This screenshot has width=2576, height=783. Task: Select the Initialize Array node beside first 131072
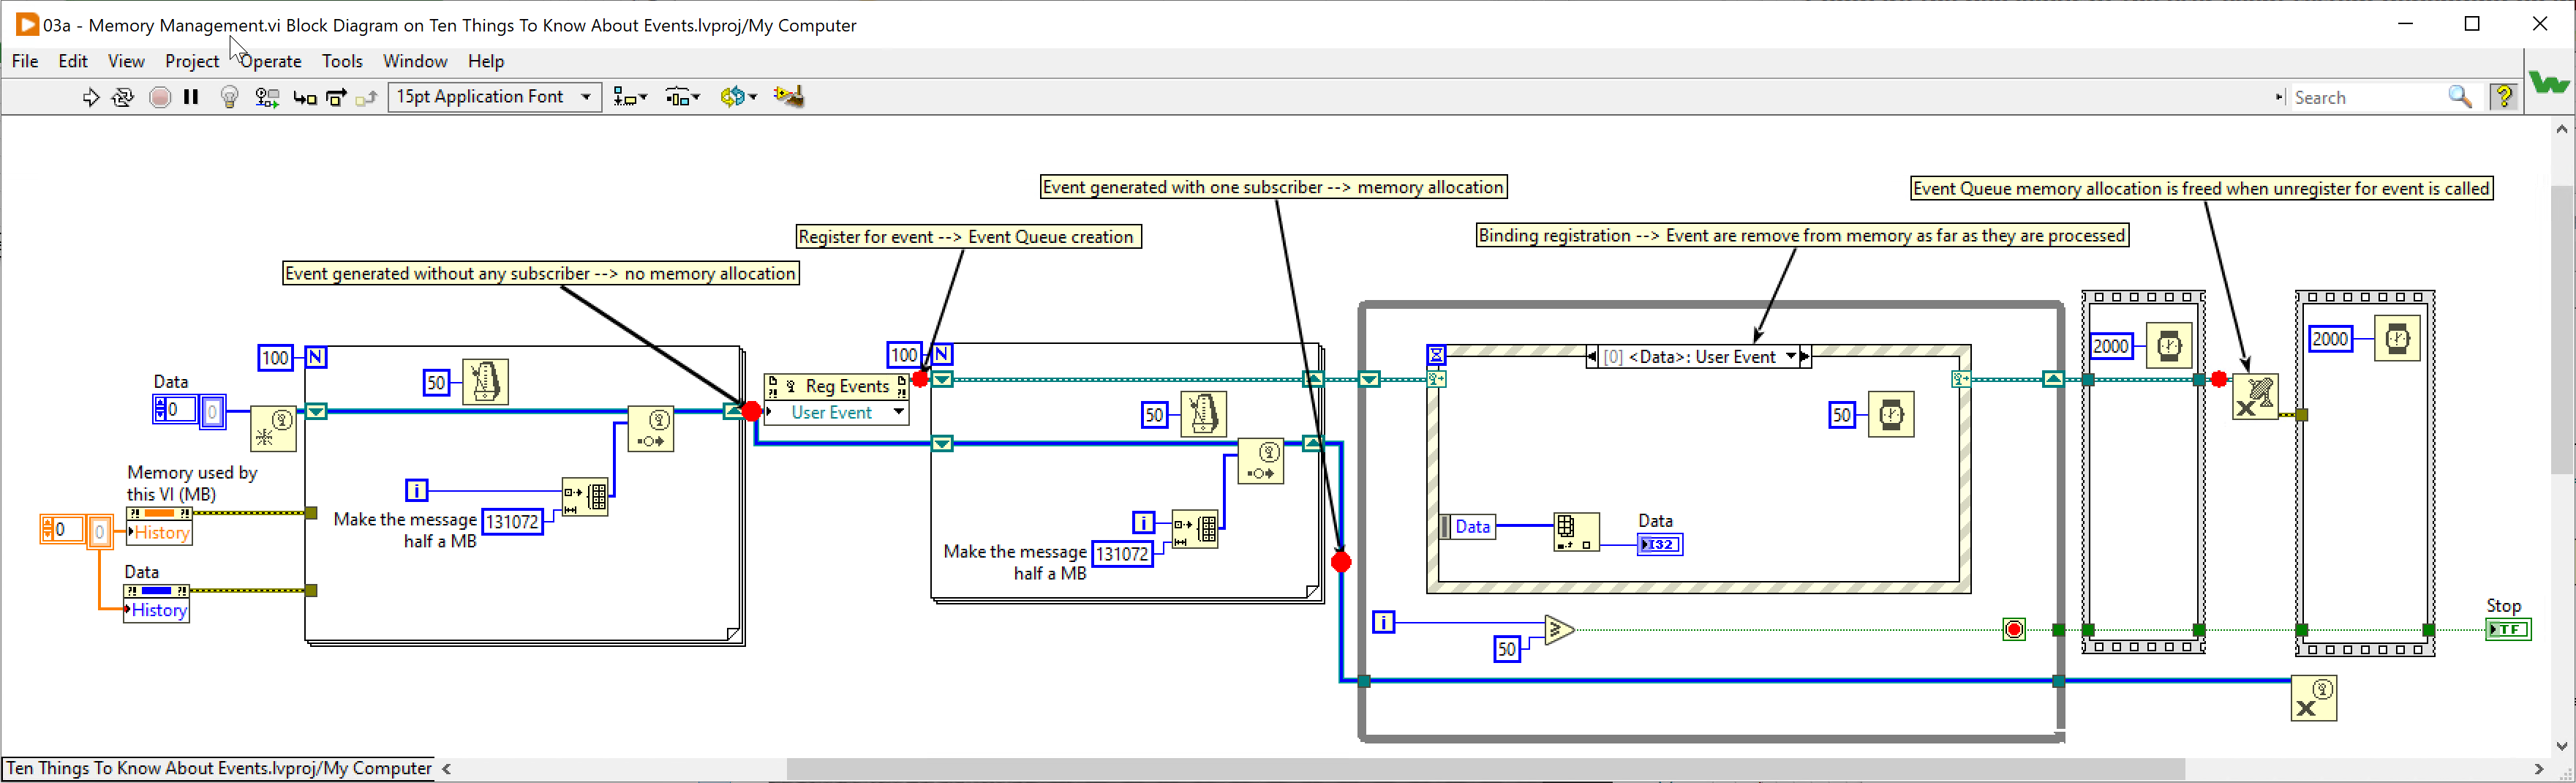point(585,497)
